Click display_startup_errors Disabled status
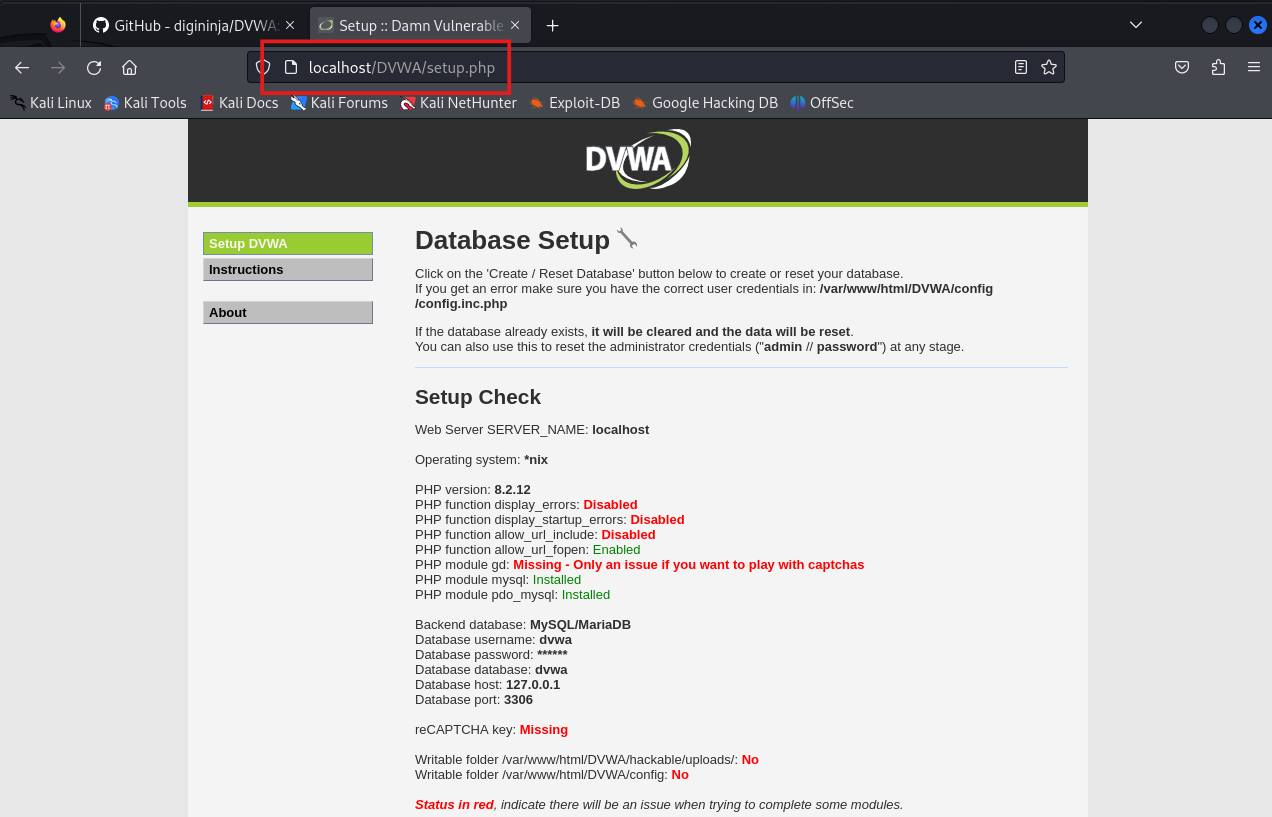 [x=657, y=520]
